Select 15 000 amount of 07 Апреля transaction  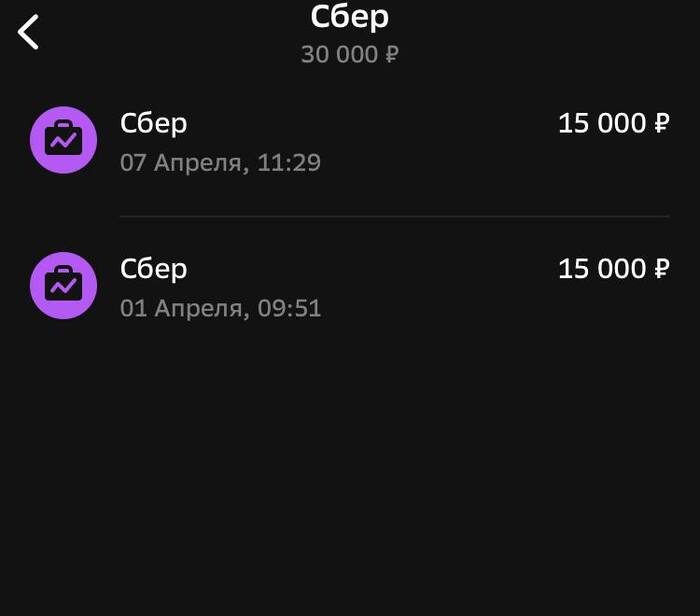[x=602, y=124]
